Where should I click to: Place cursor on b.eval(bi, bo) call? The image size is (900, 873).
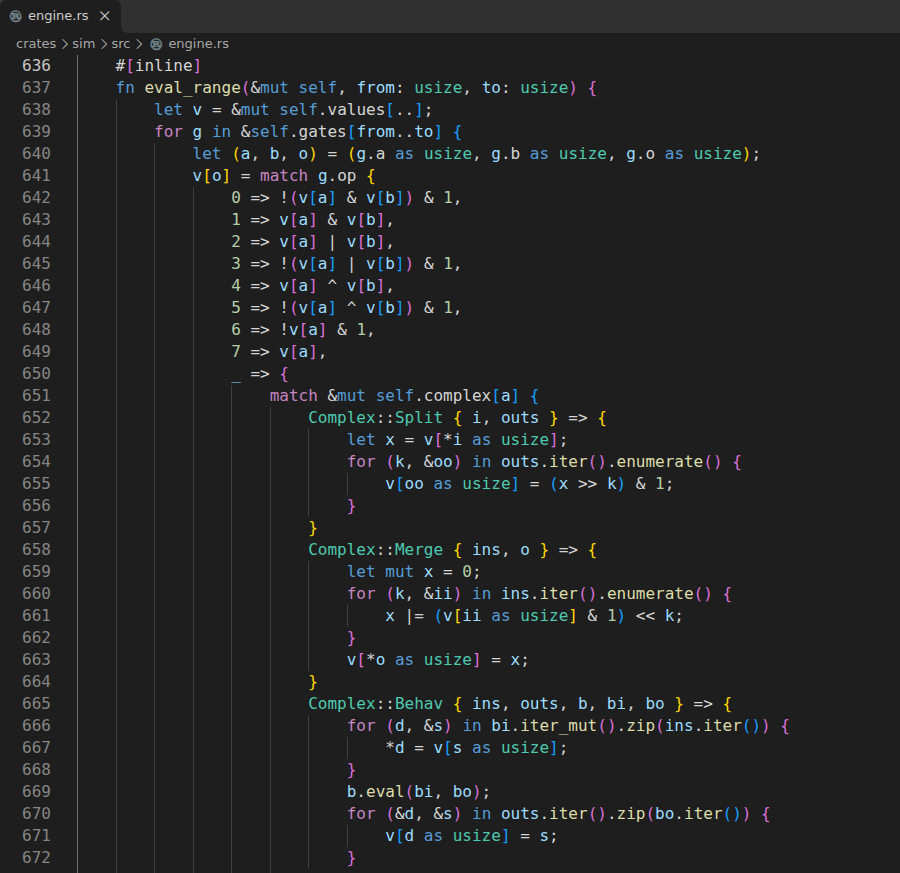[x=418, y=792]
